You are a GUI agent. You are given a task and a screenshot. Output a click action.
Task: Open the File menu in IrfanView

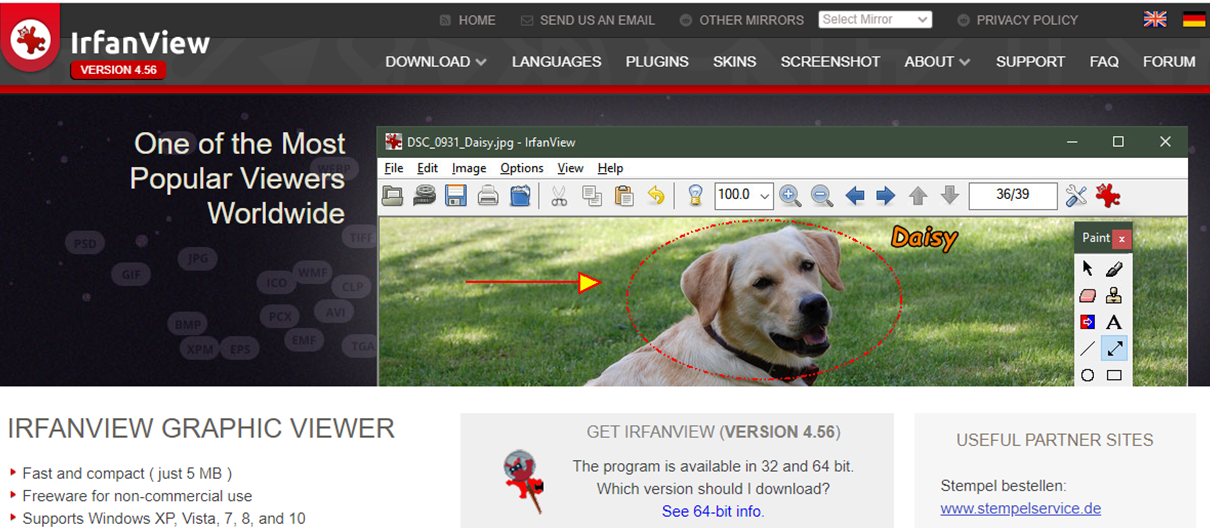tap(394, 168)
